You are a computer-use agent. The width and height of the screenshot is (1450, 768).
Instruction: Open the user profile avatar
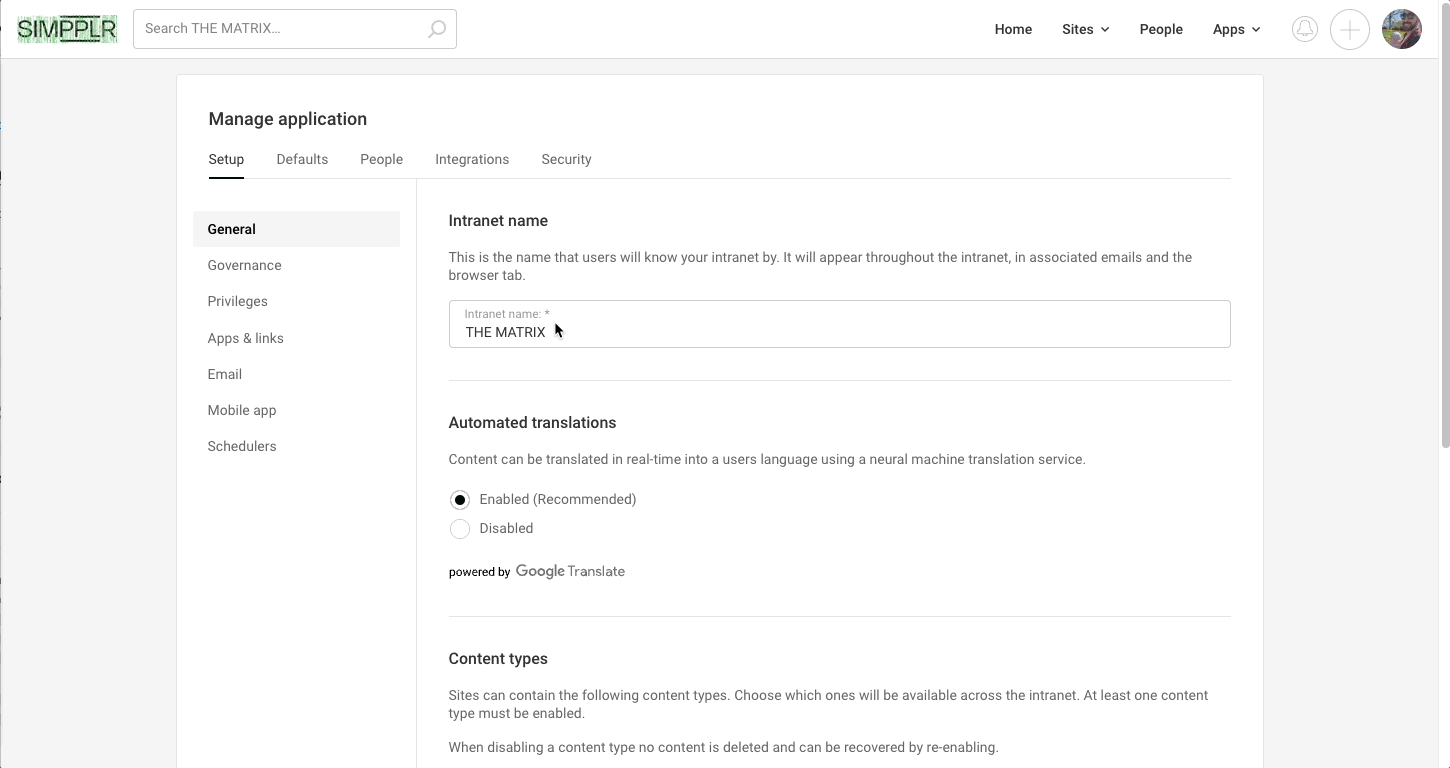point(1401,29)
